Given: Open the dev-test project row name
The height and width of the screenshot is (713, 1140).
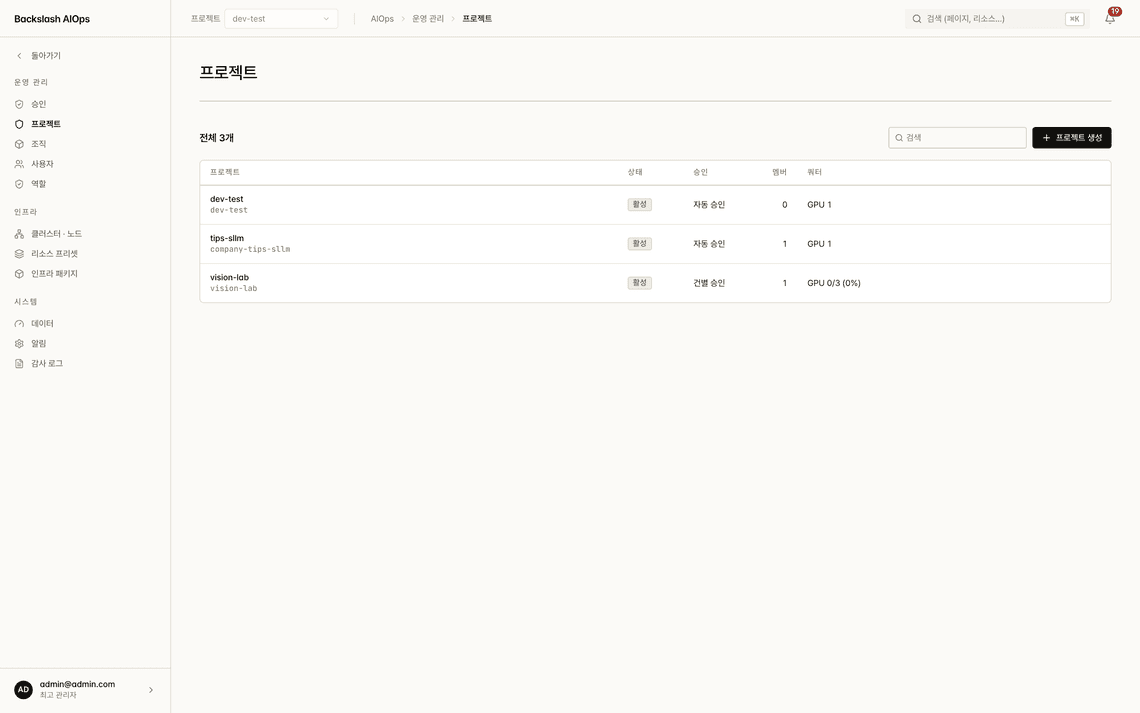Looking at the screenshot, I should (227, 199).
